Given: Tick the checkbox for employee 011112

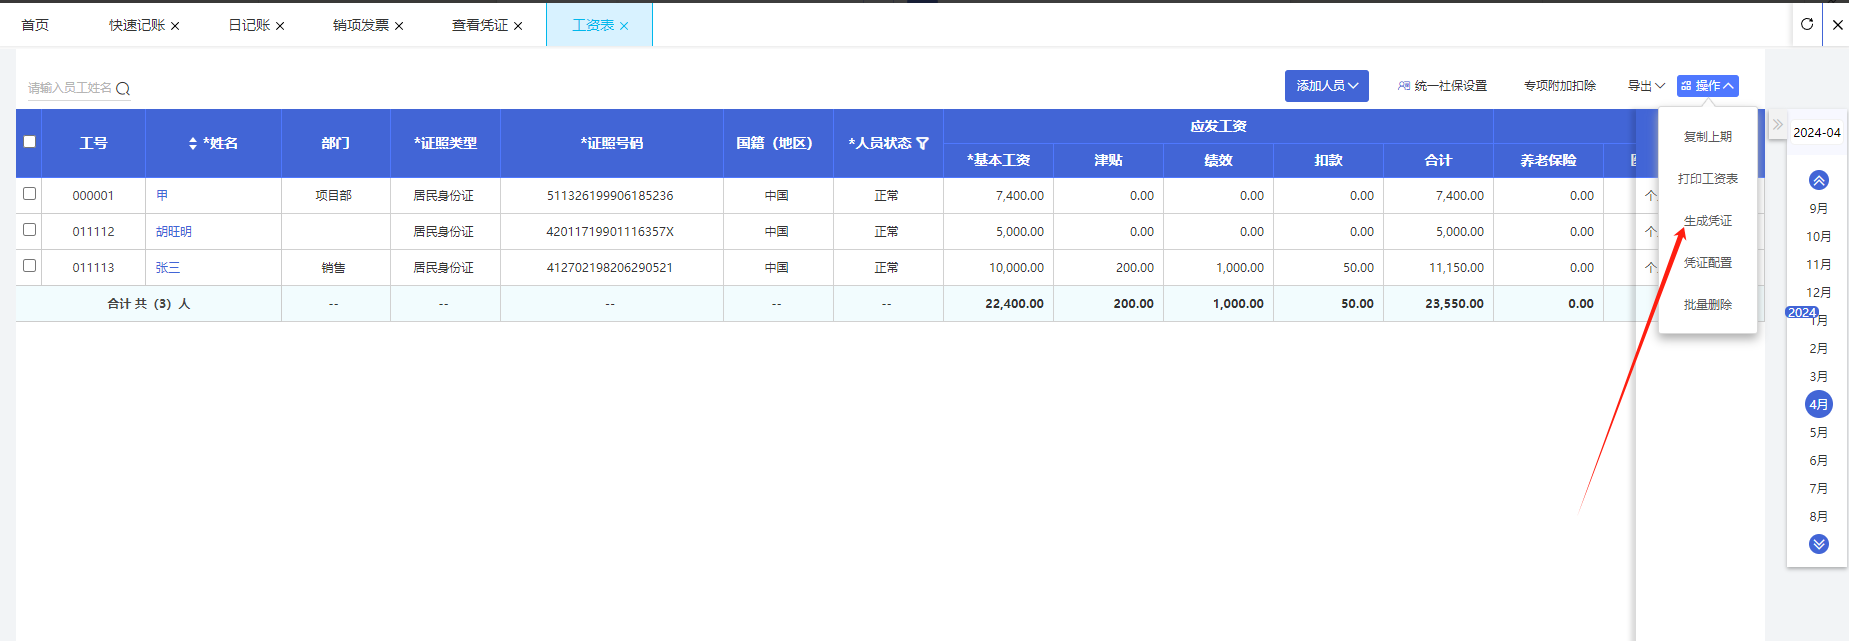Looking at the screenshot, I should [30, 230].
